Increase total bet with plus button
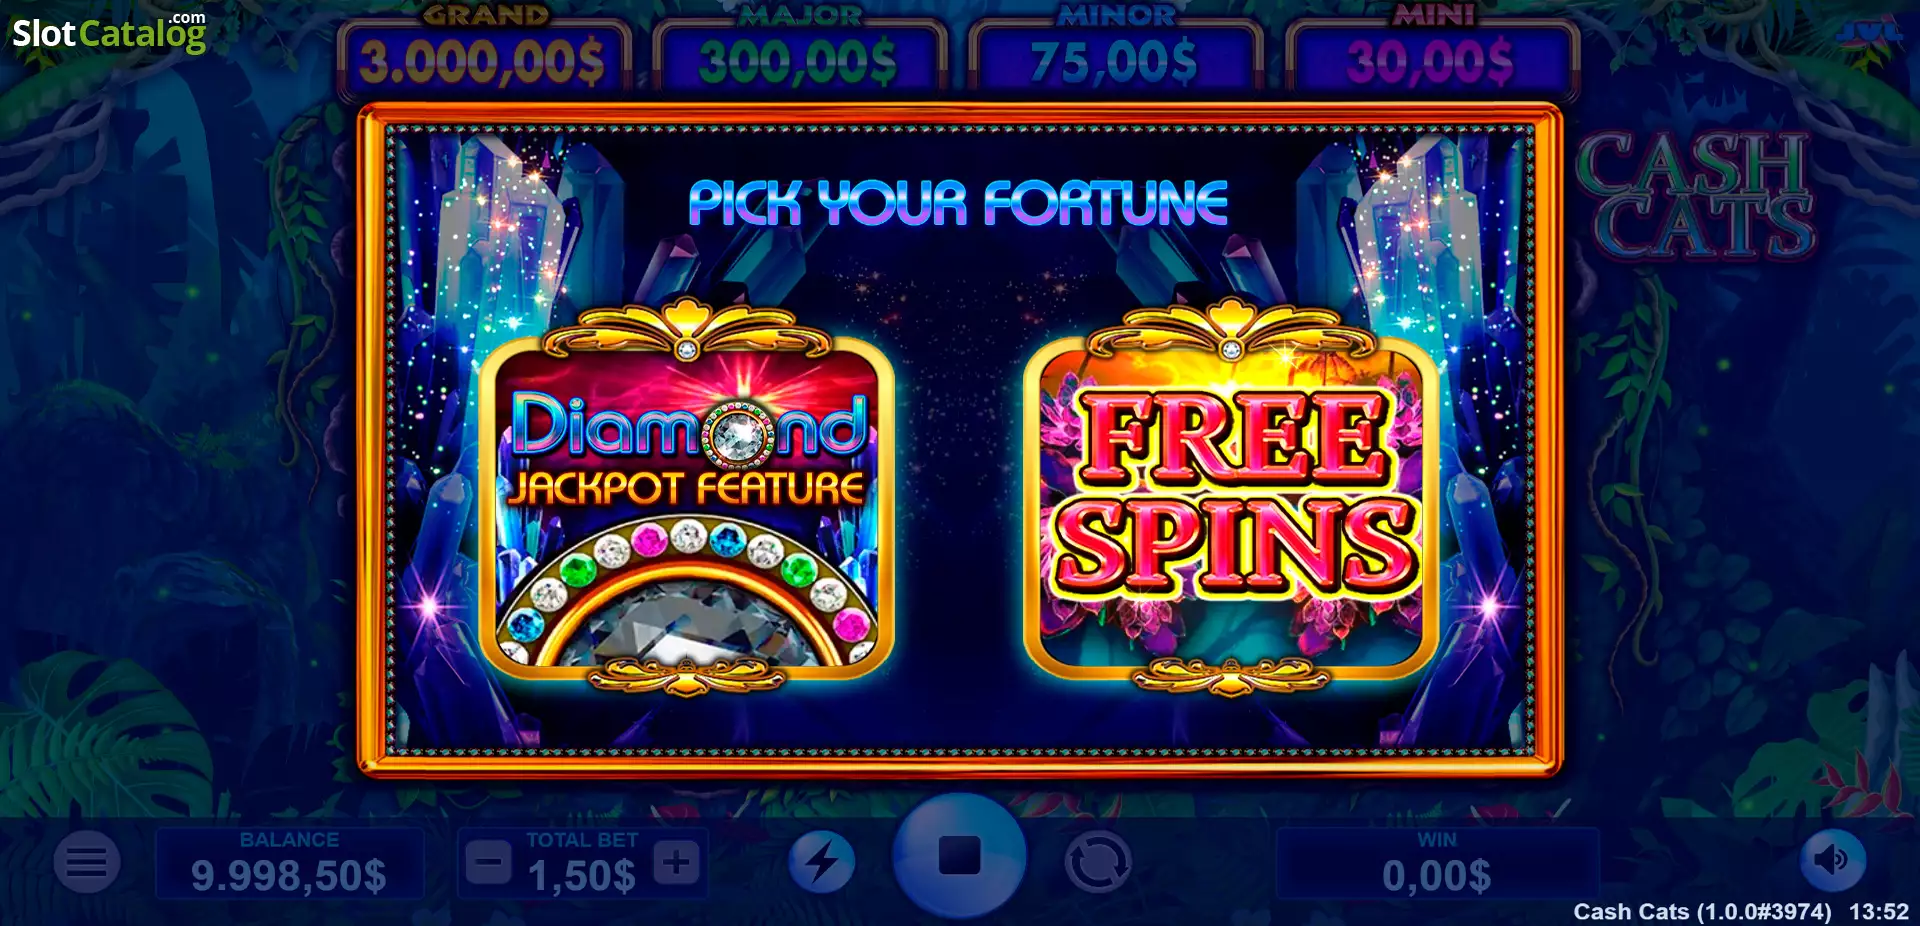1920x926 pixels. click(x=676, y=862)
